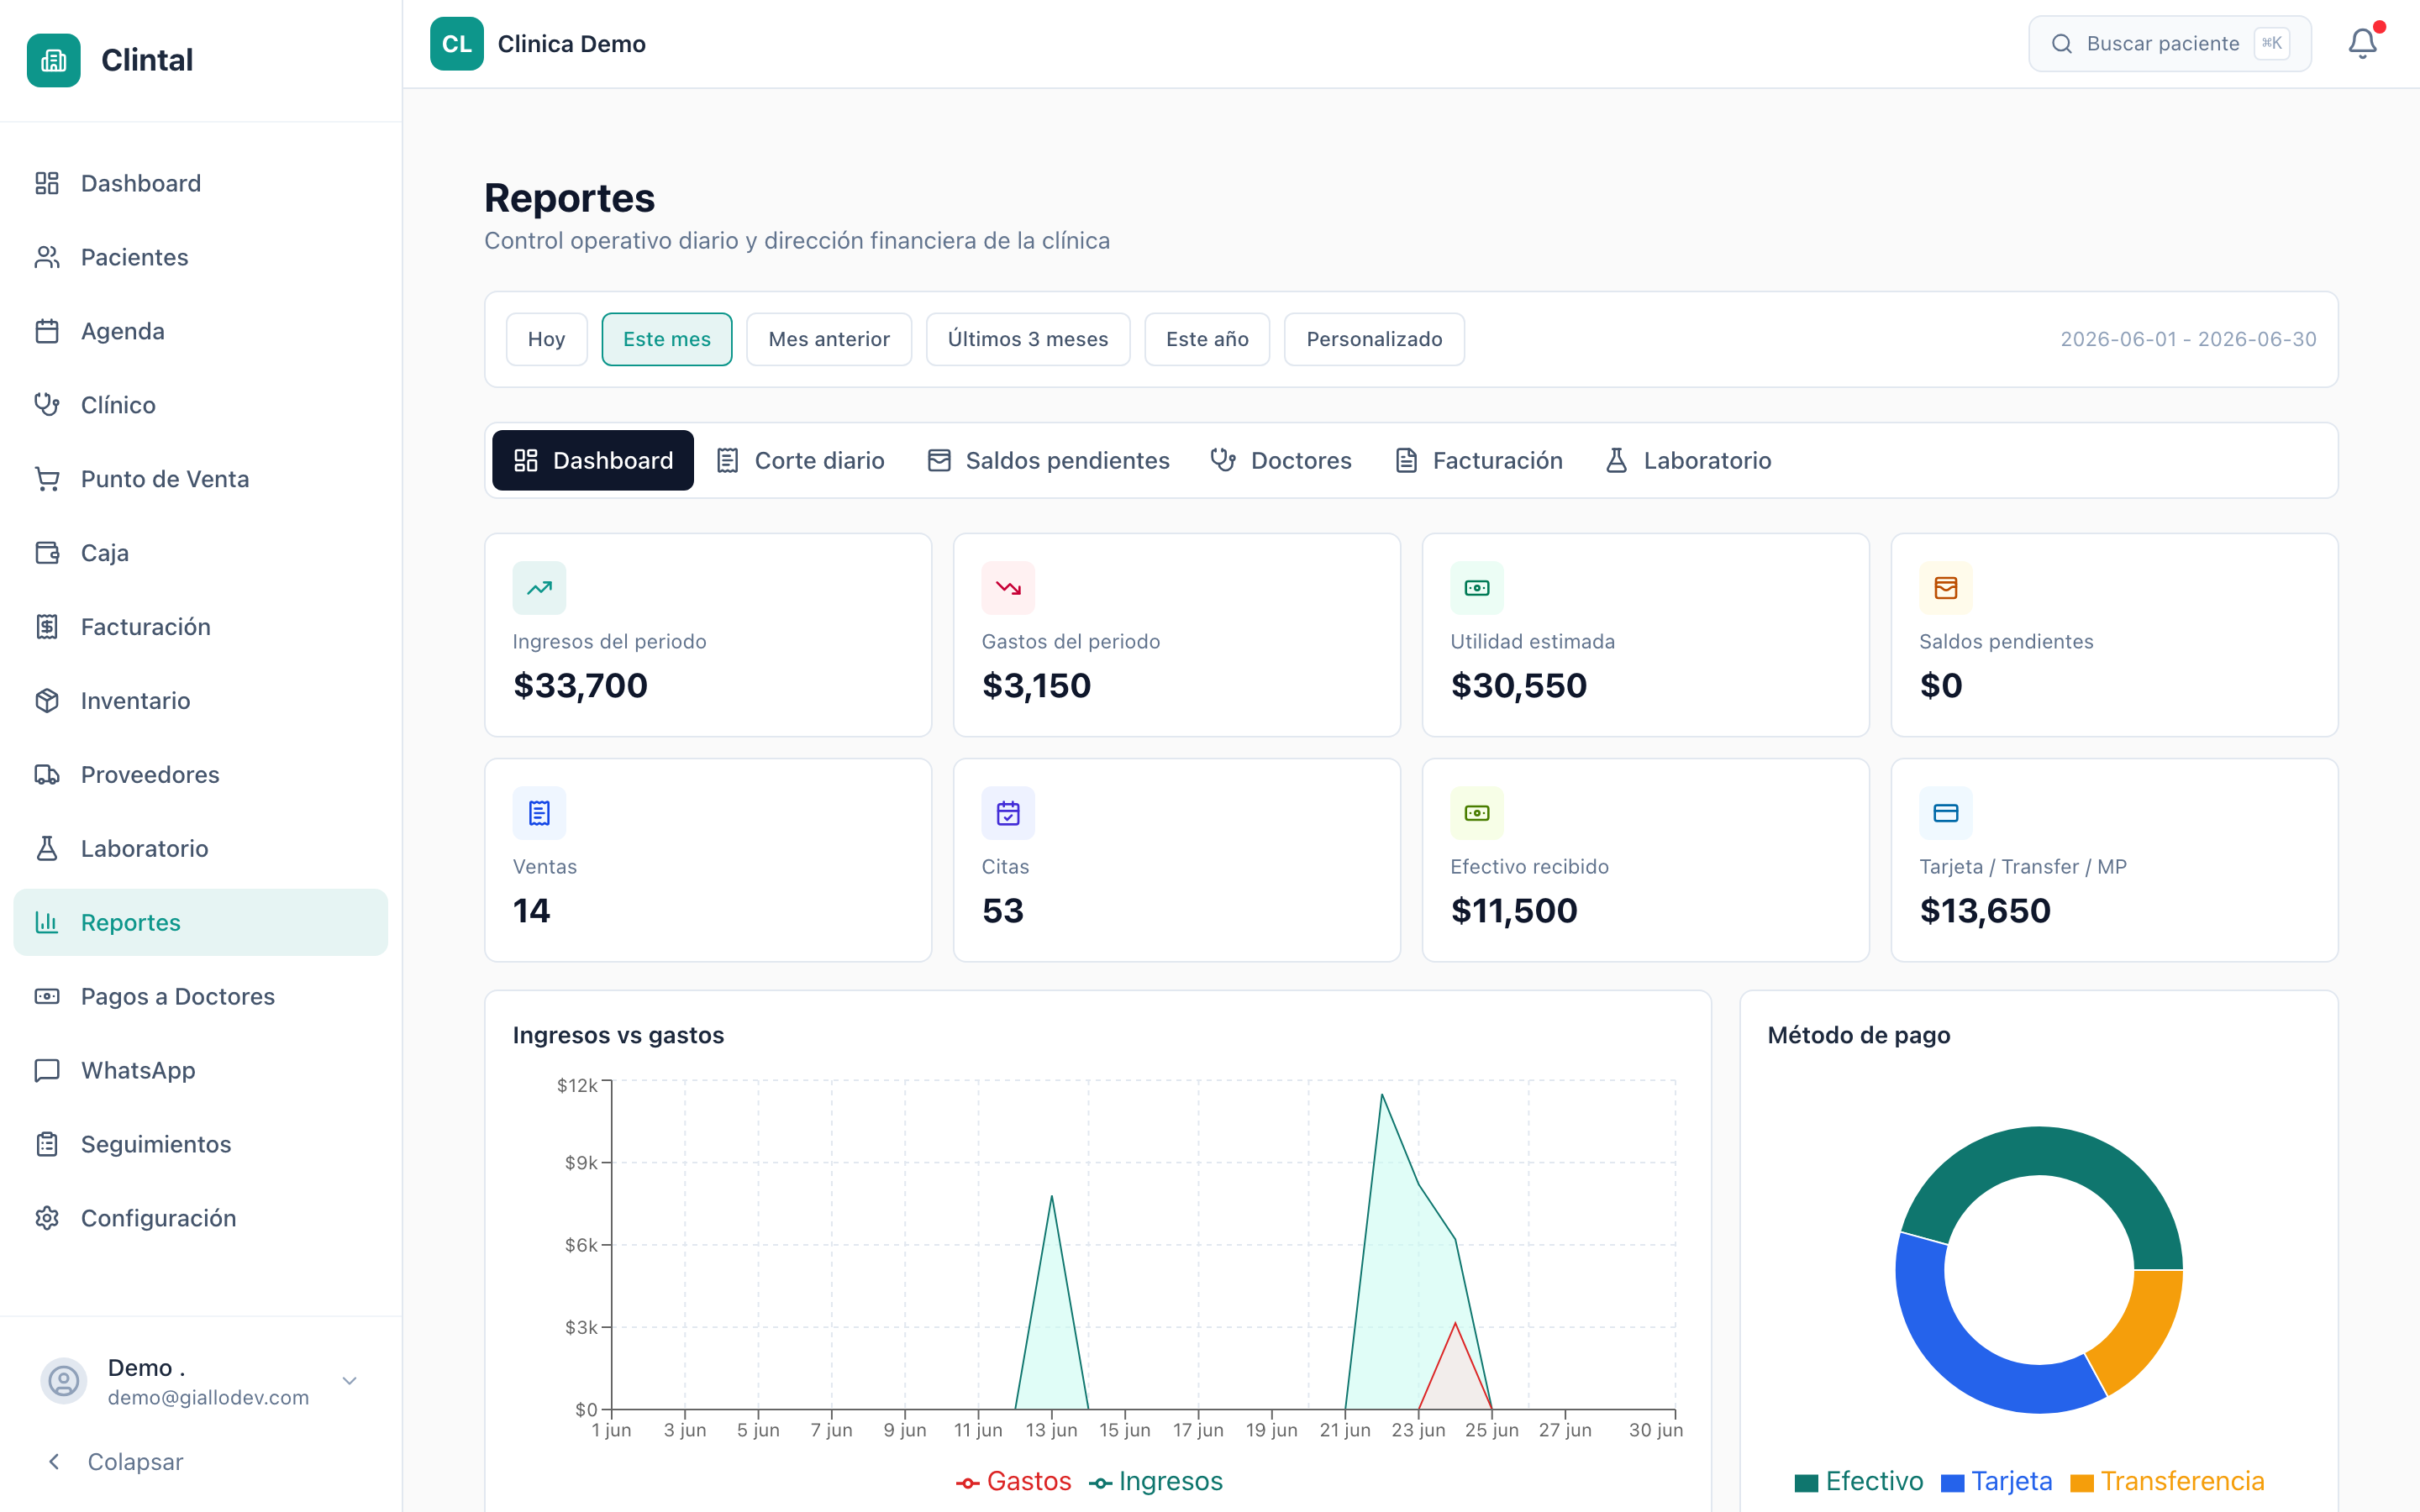The width and height of the screenshot is (2420, 1512).
Task: Click the Citas calendar card icon
Action: point(1008,813)
